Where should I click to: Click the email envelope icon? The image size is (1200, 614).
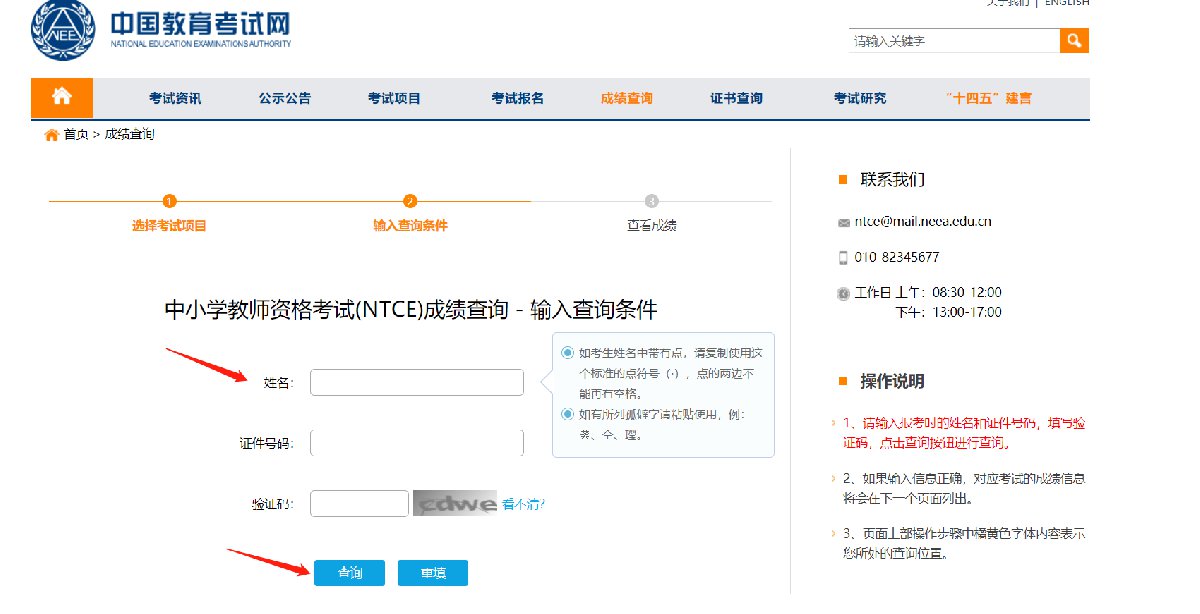tap(843, 222)
